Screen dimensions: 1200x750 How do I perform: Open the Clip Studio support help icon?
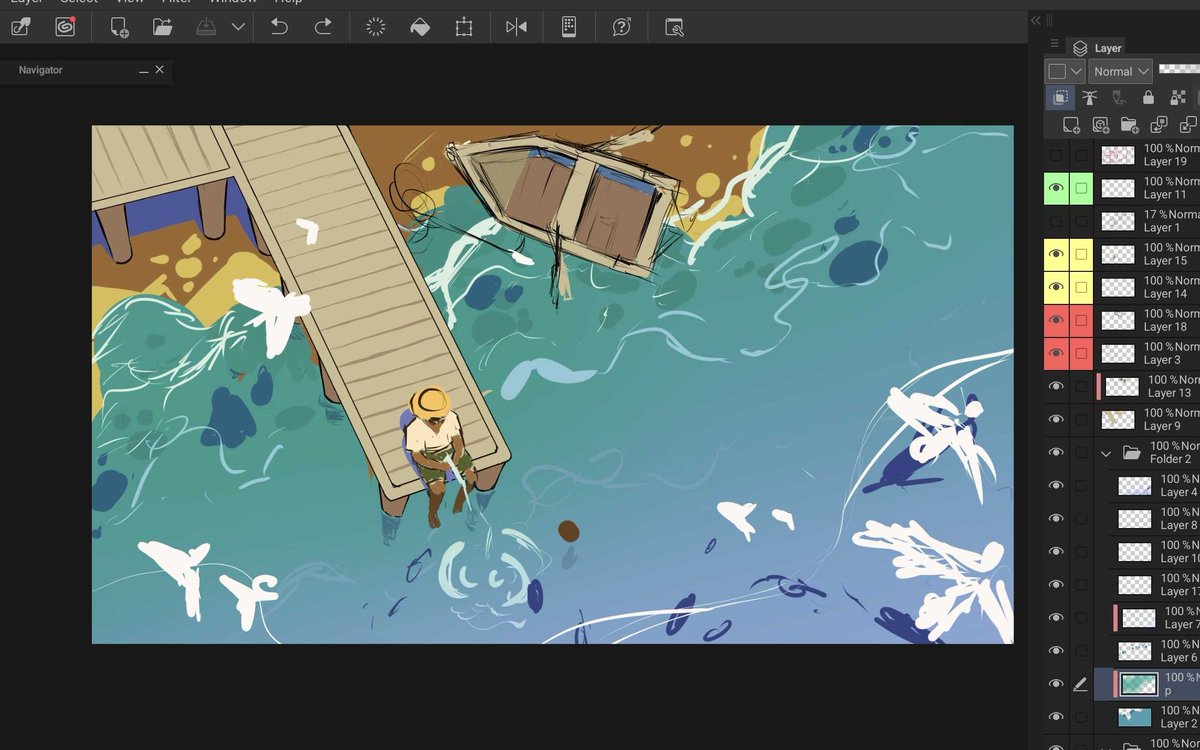point(622,28)
